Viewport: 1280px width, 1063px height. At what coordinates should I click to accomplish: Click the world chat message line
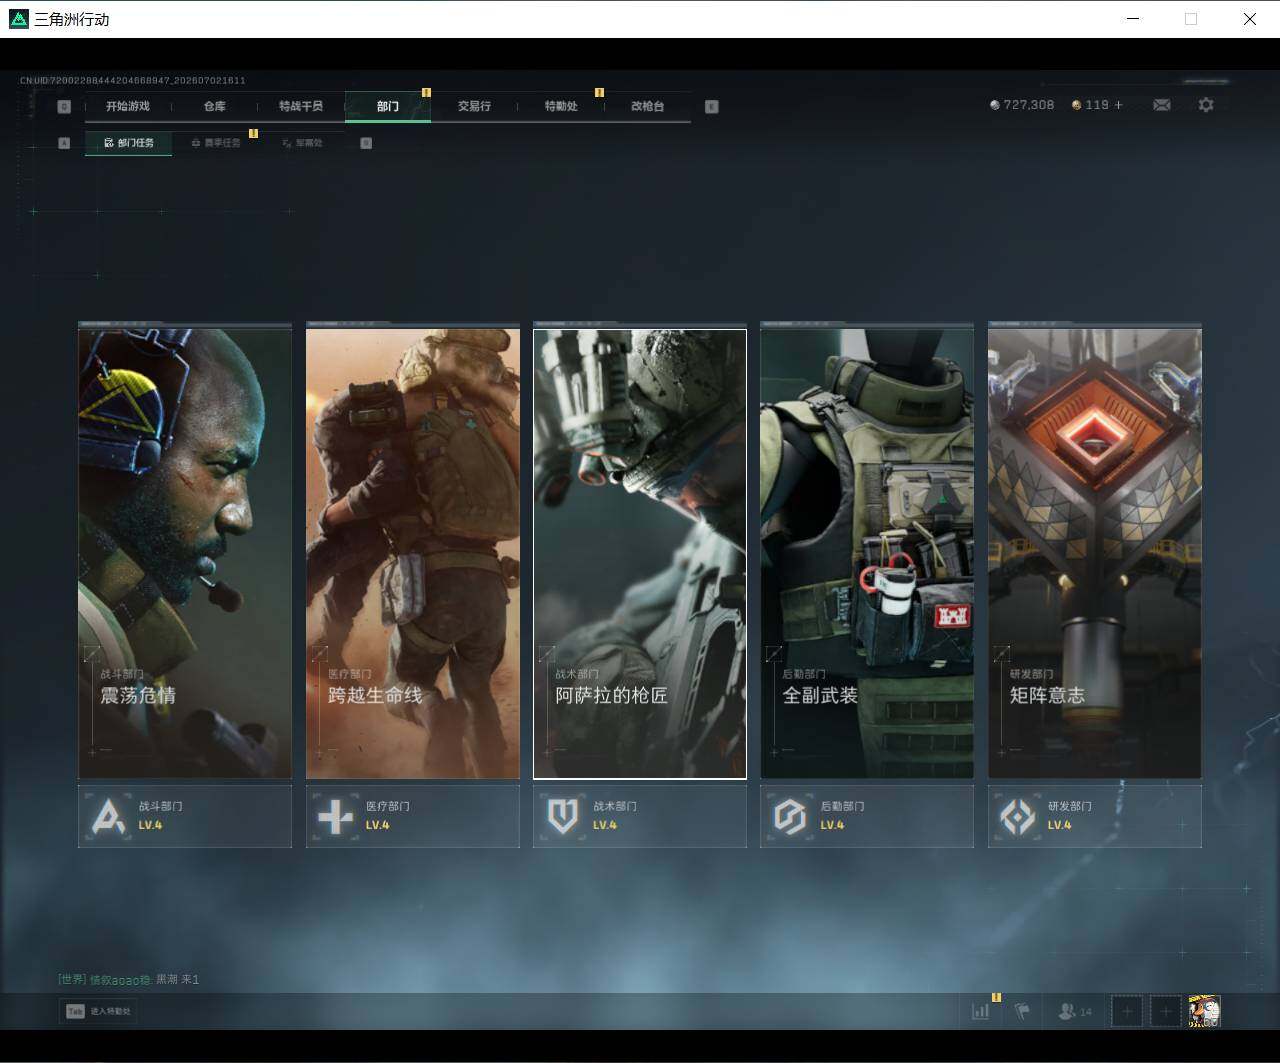[129, 979]
